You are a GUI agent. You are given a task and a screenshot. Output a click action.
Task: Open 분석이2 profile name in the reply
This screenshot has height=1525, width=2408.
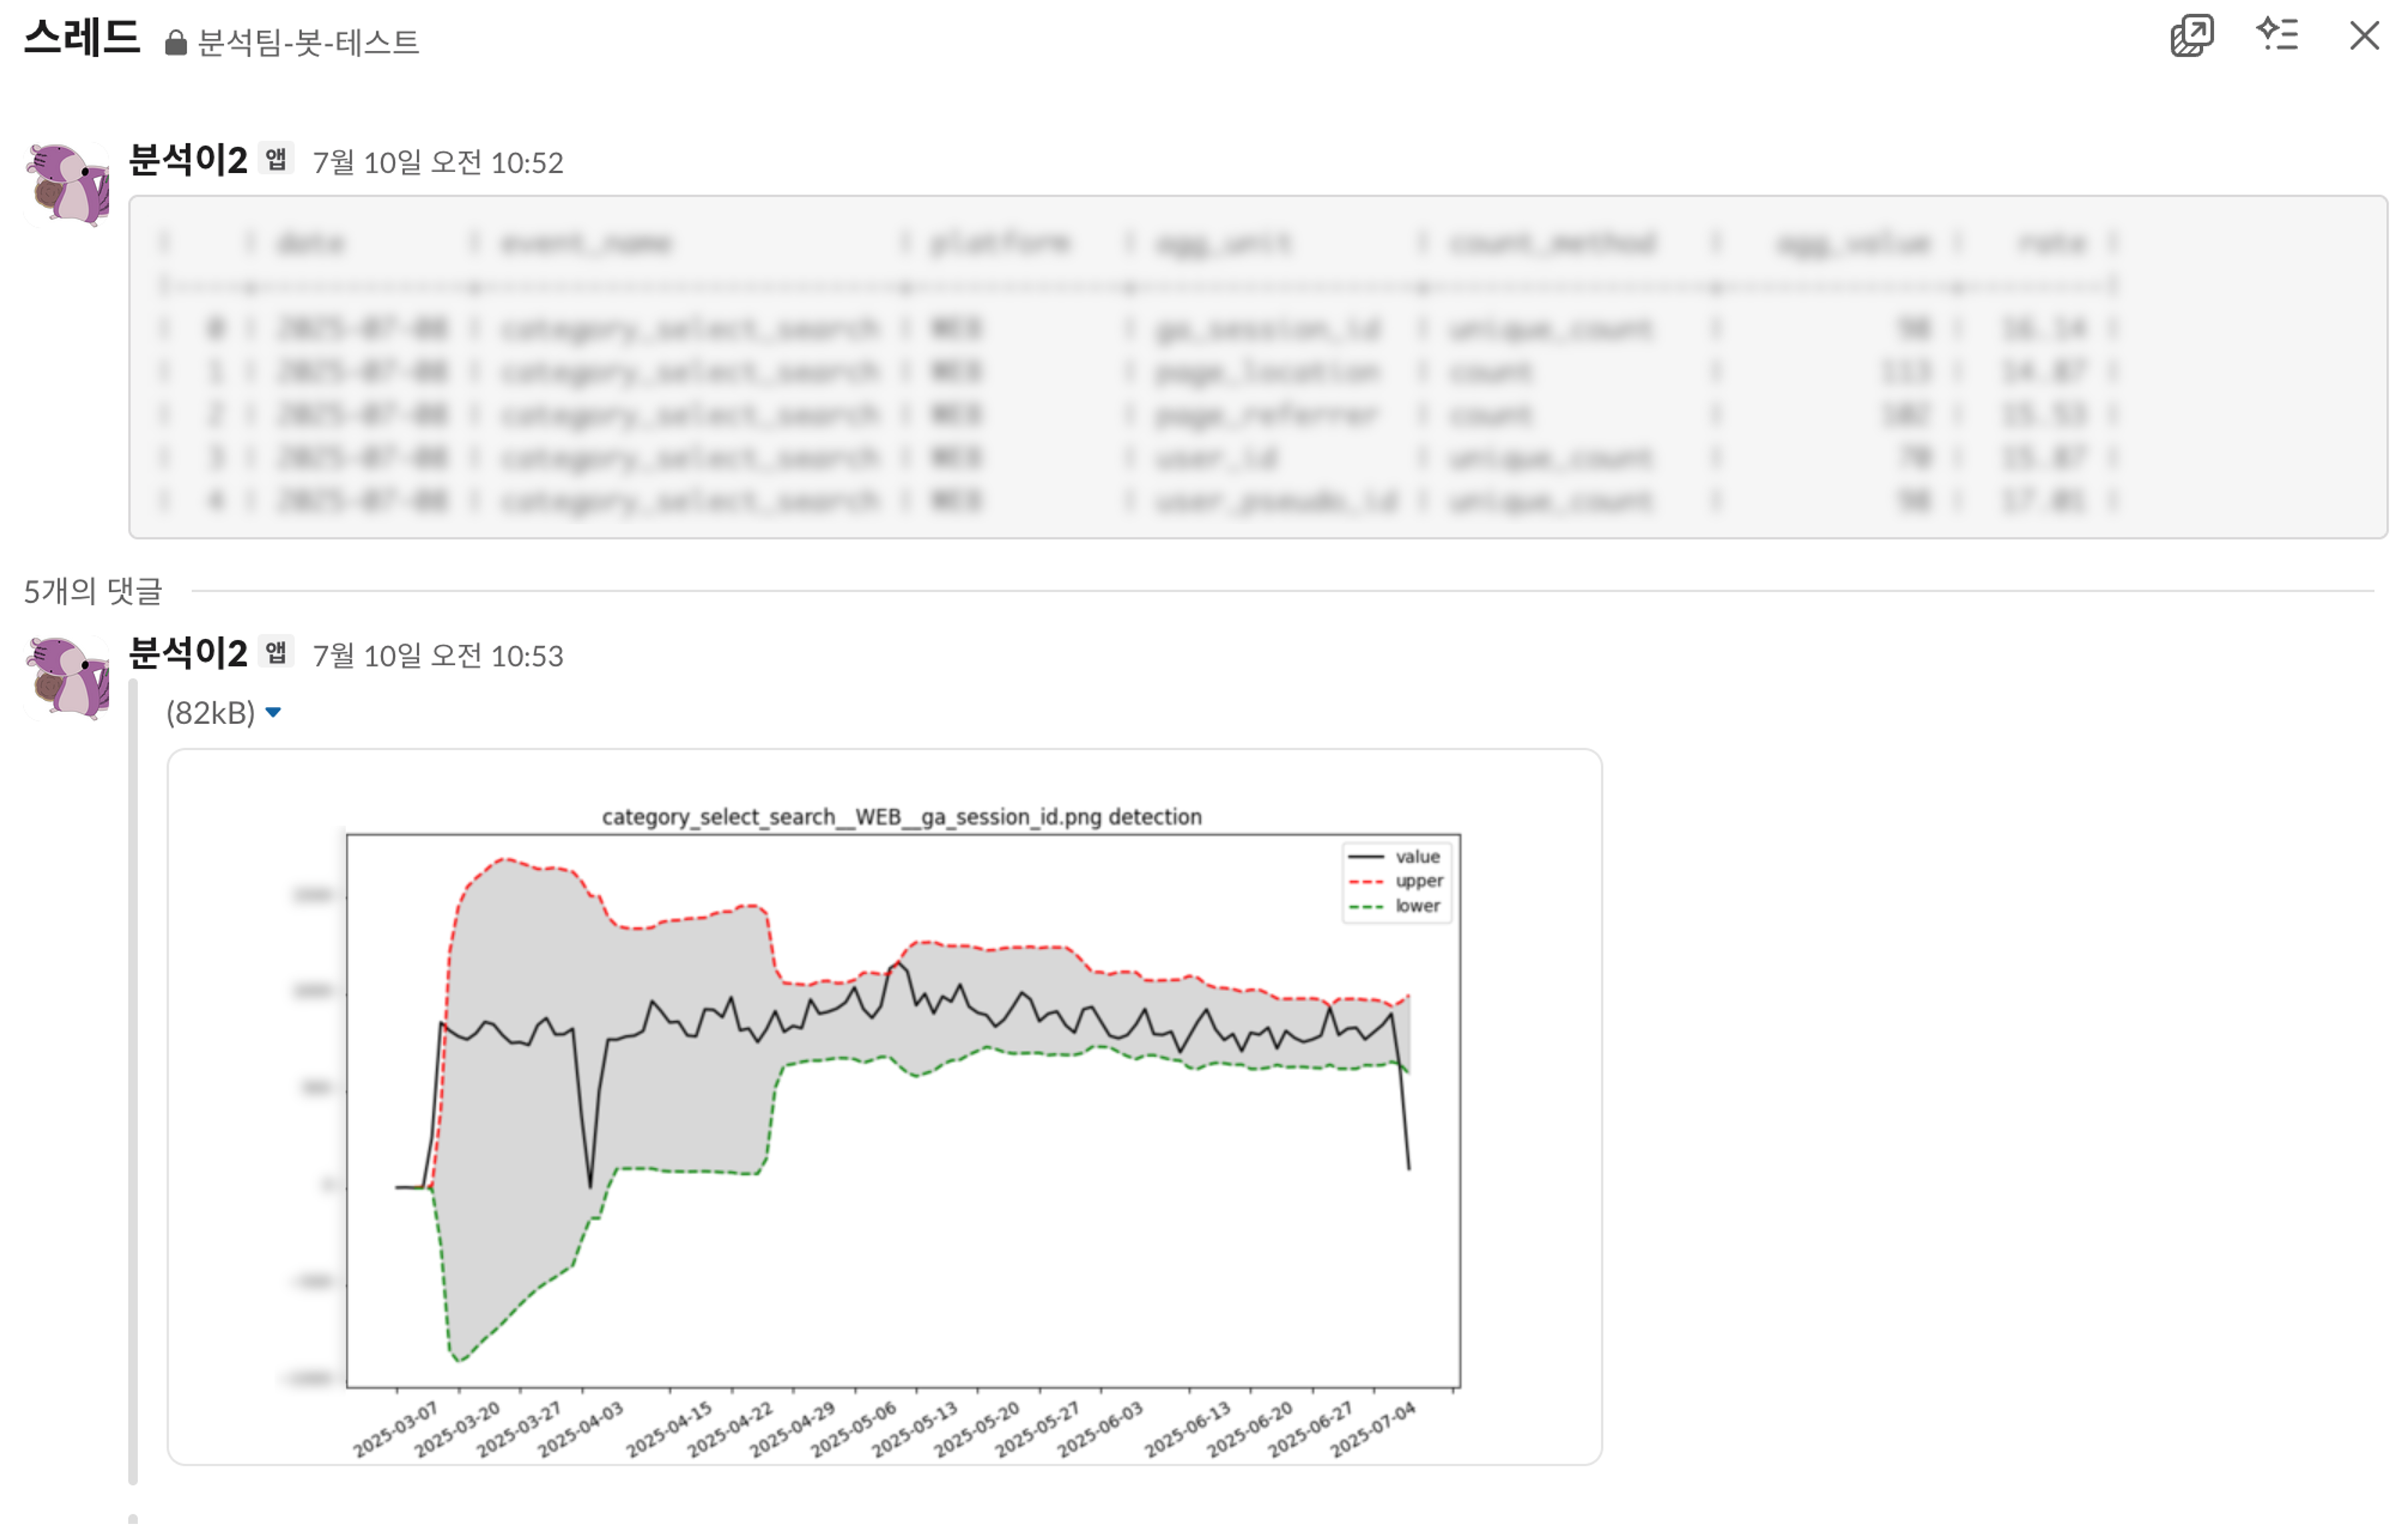click(188, 653)
